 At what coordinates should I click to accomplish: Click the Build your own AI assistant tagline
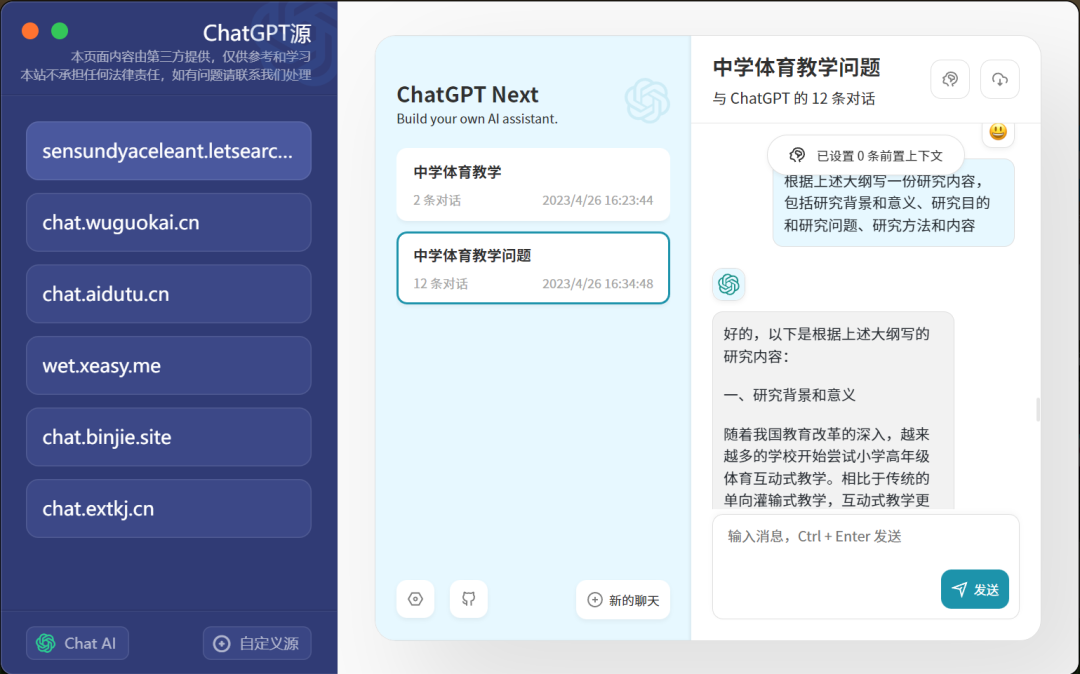click(x=477, y=119)
